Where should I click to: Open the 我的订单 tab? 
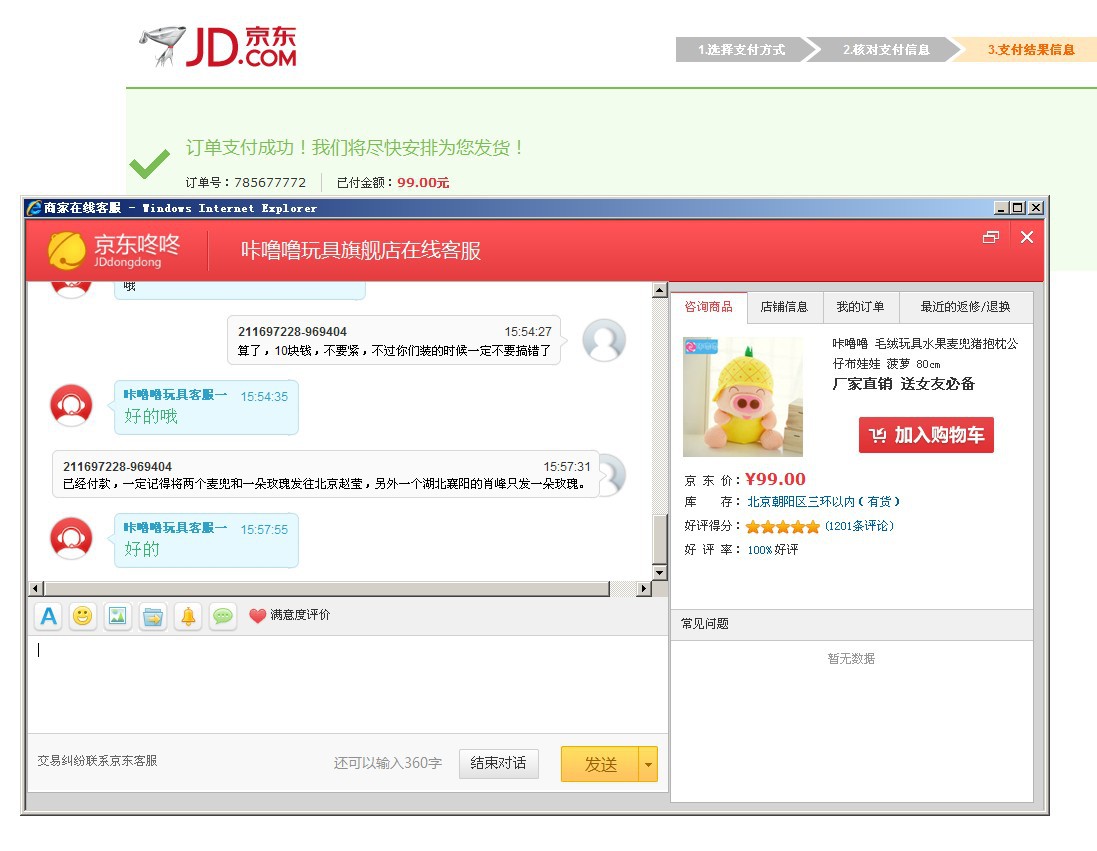pos(861,307)
